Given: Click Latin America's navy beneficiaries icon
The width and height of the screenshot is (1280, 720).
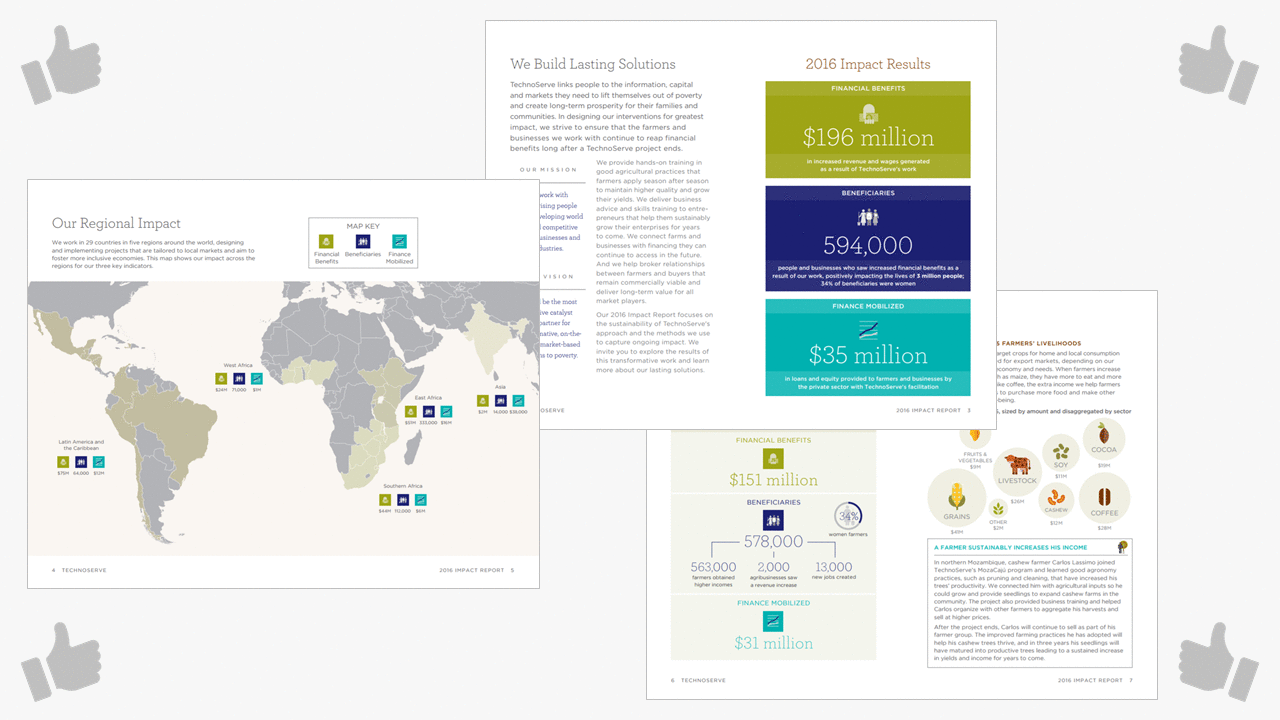Looking at the screenshot, I should point(81,462).
